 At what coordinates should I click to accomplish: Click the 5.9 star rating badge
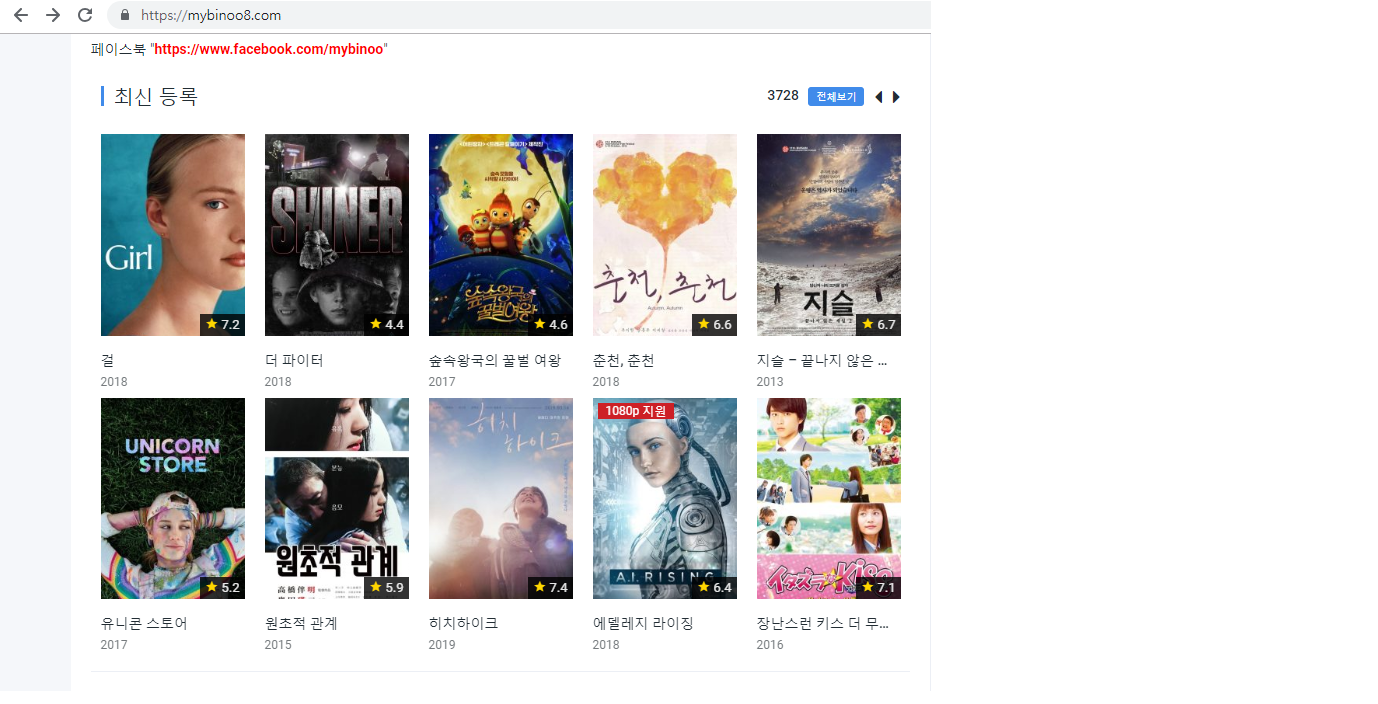(x=386, y=587)
